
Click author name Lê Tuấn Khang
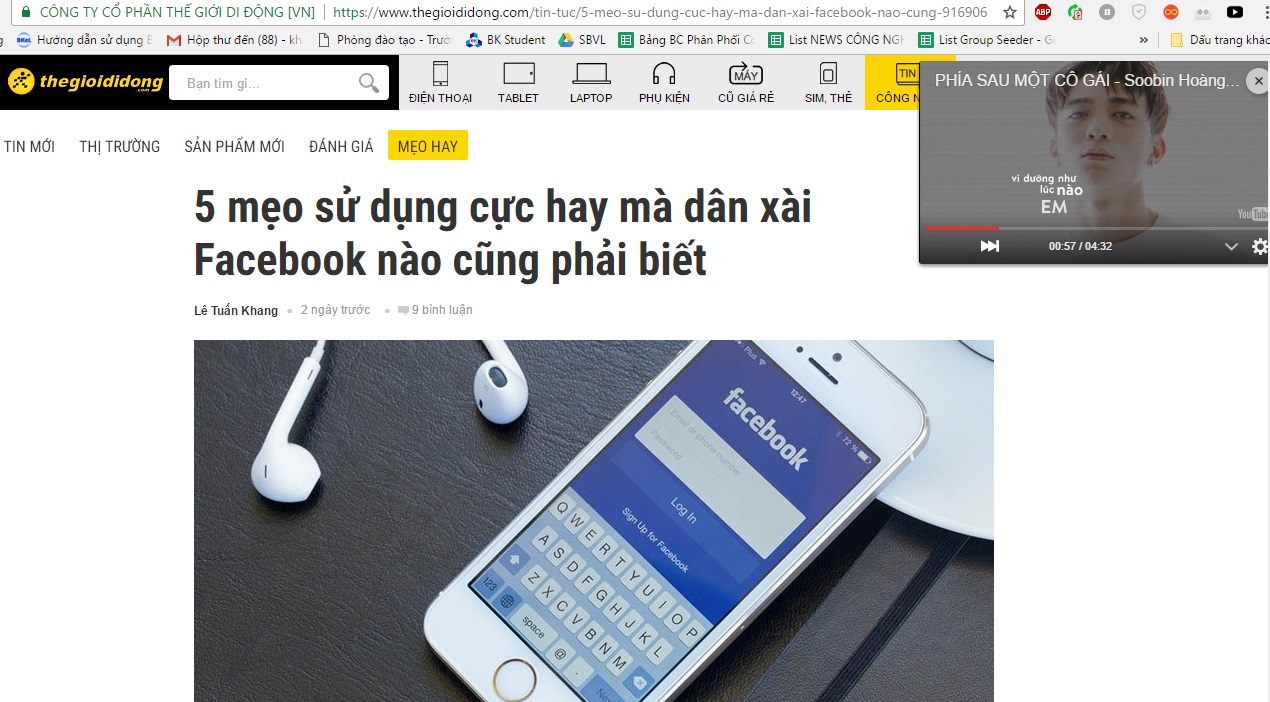236,310
